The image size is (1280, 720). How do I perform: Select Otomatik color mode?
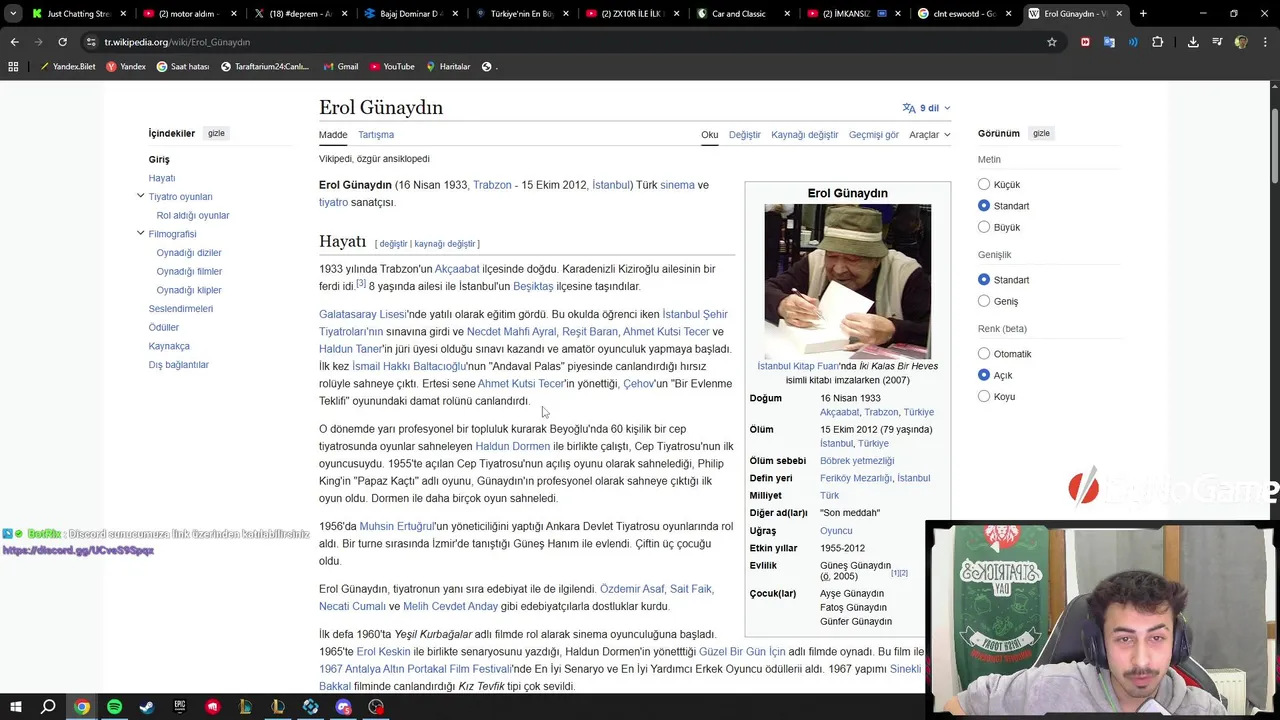(984, 354)
